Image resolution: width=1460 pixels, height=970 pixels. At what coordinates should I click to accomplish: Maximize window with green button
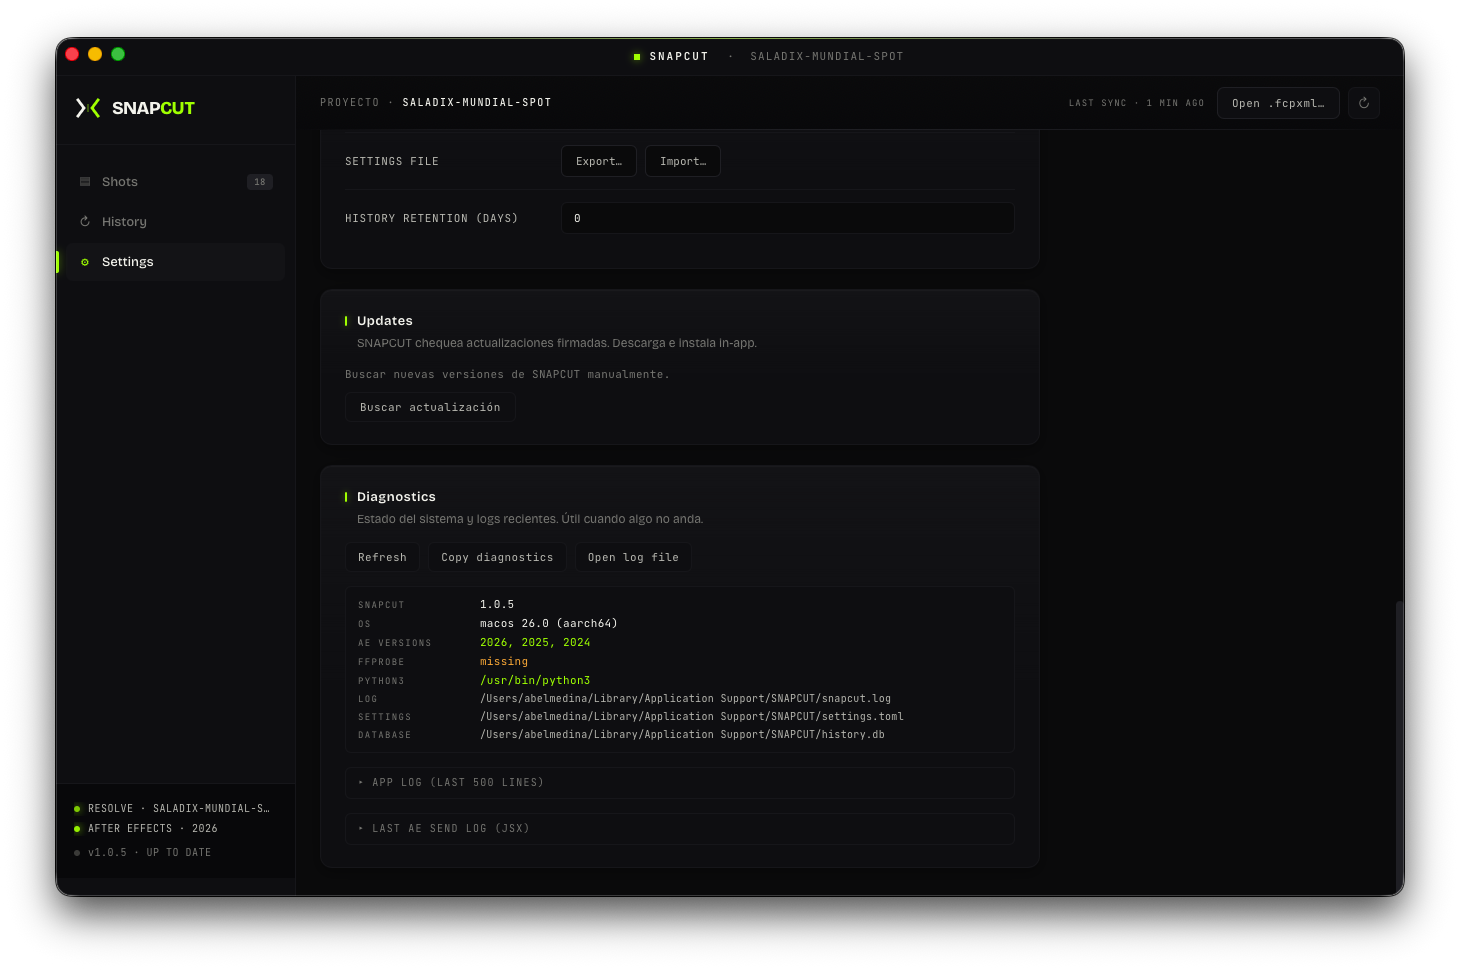118,54
